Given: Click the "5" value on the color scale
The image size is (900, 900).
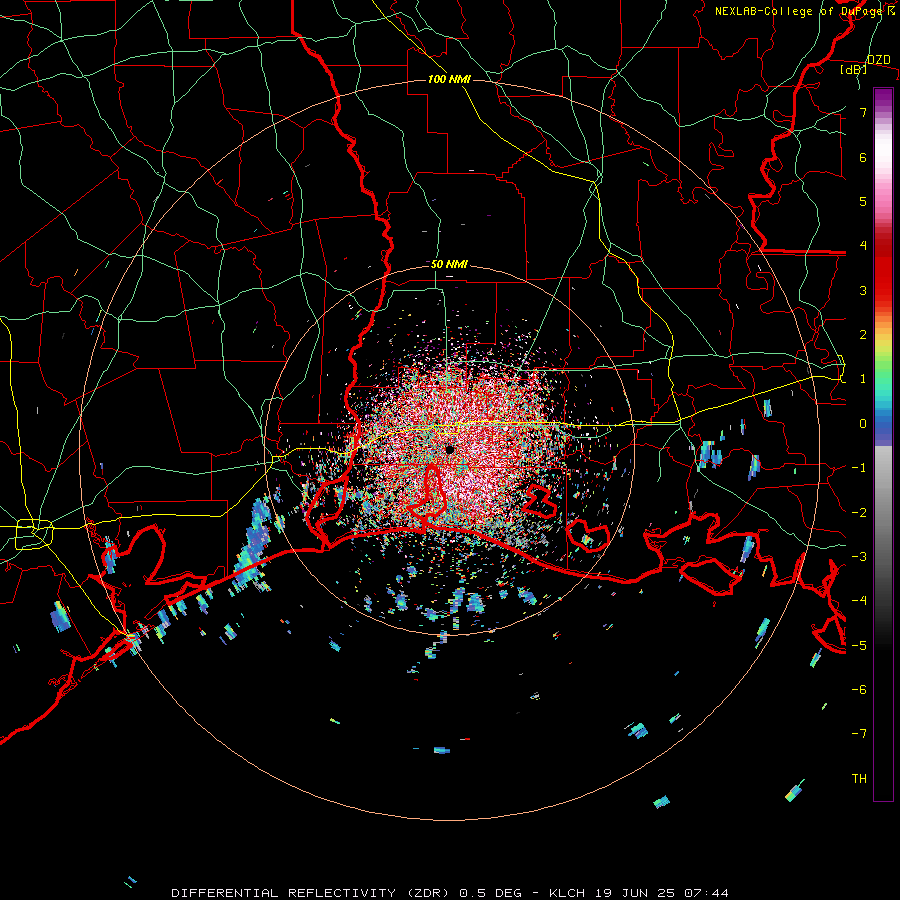Looking at the screenshot, I should pyautogui.click(x=863, y=201).
